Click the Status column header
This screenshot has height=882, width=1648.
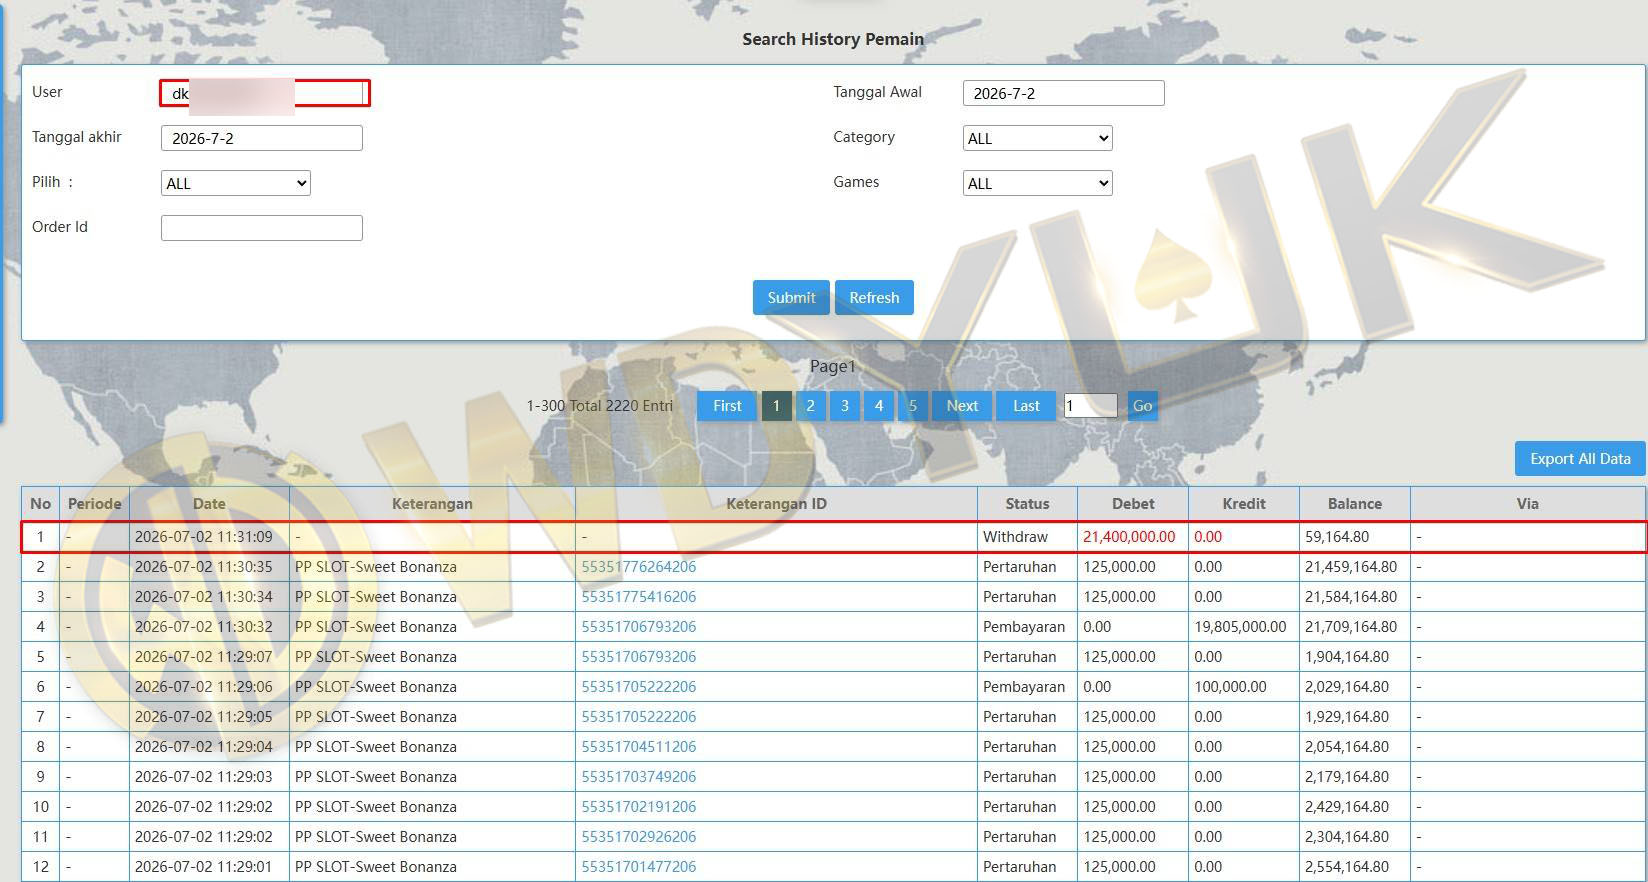(x=1027, y=504)
